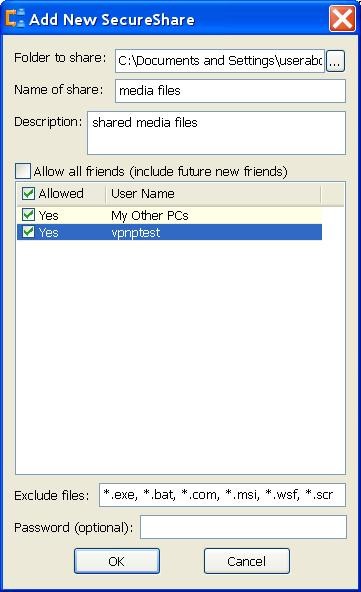Select the My Other PCs row

click(170, 215)
